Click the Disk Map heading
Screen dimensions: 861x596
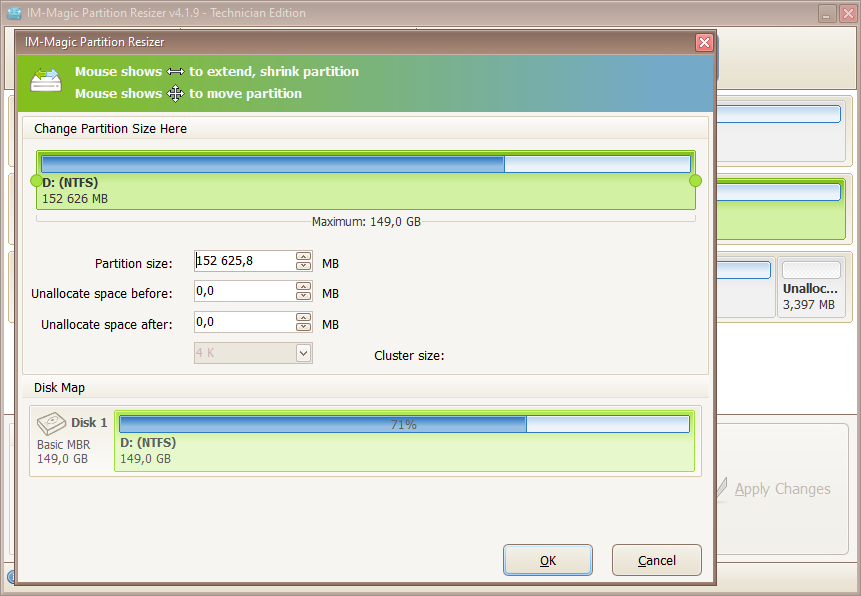pyautogui.click(x=59, y=388)
